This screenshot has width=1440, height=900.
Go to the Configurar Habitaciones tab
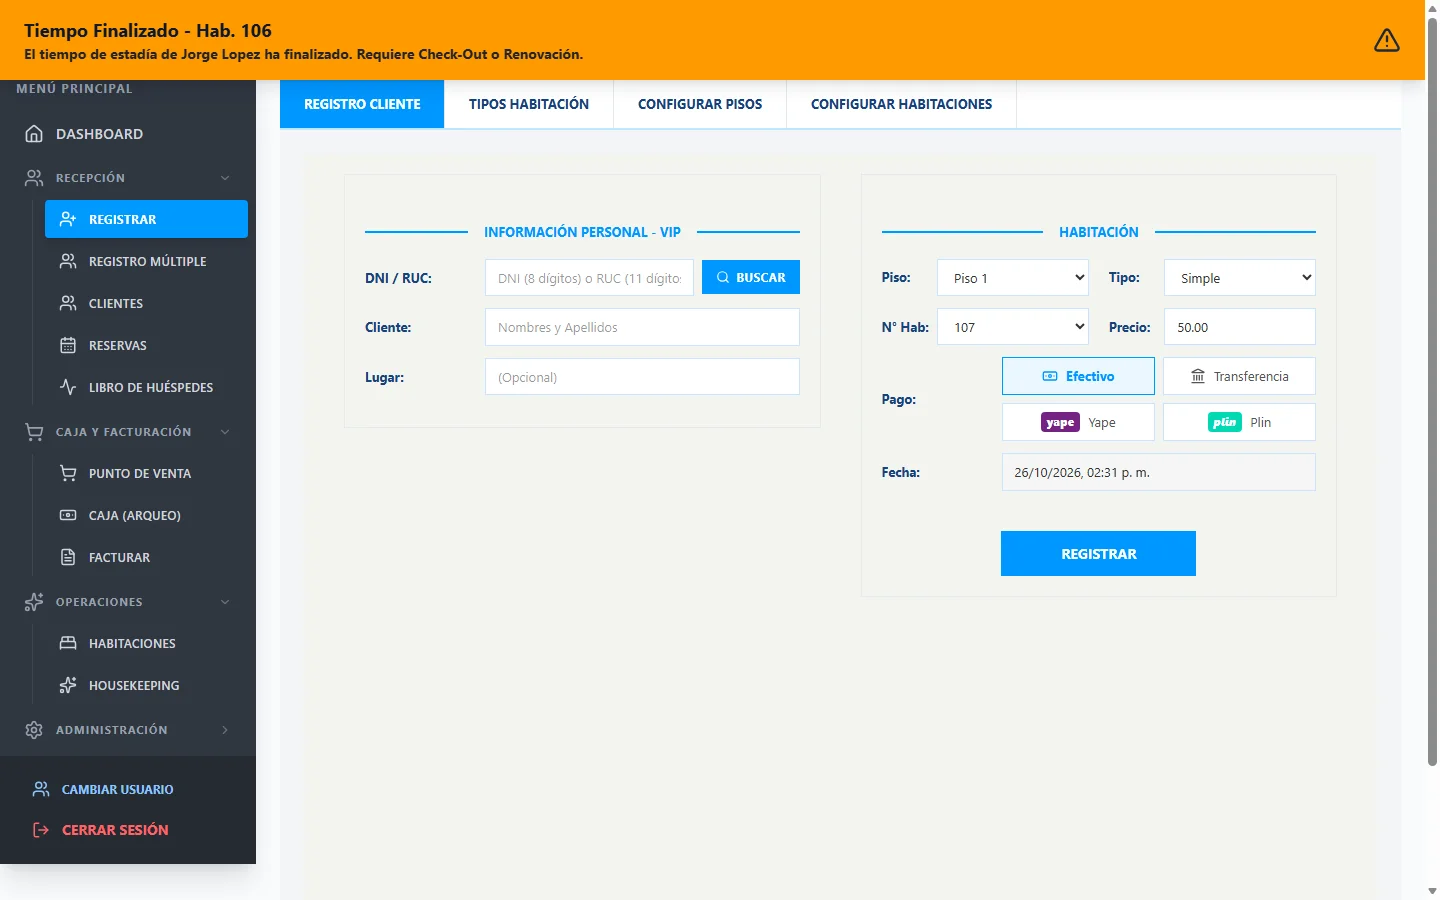pyautogui.click(x=902, y=104)
